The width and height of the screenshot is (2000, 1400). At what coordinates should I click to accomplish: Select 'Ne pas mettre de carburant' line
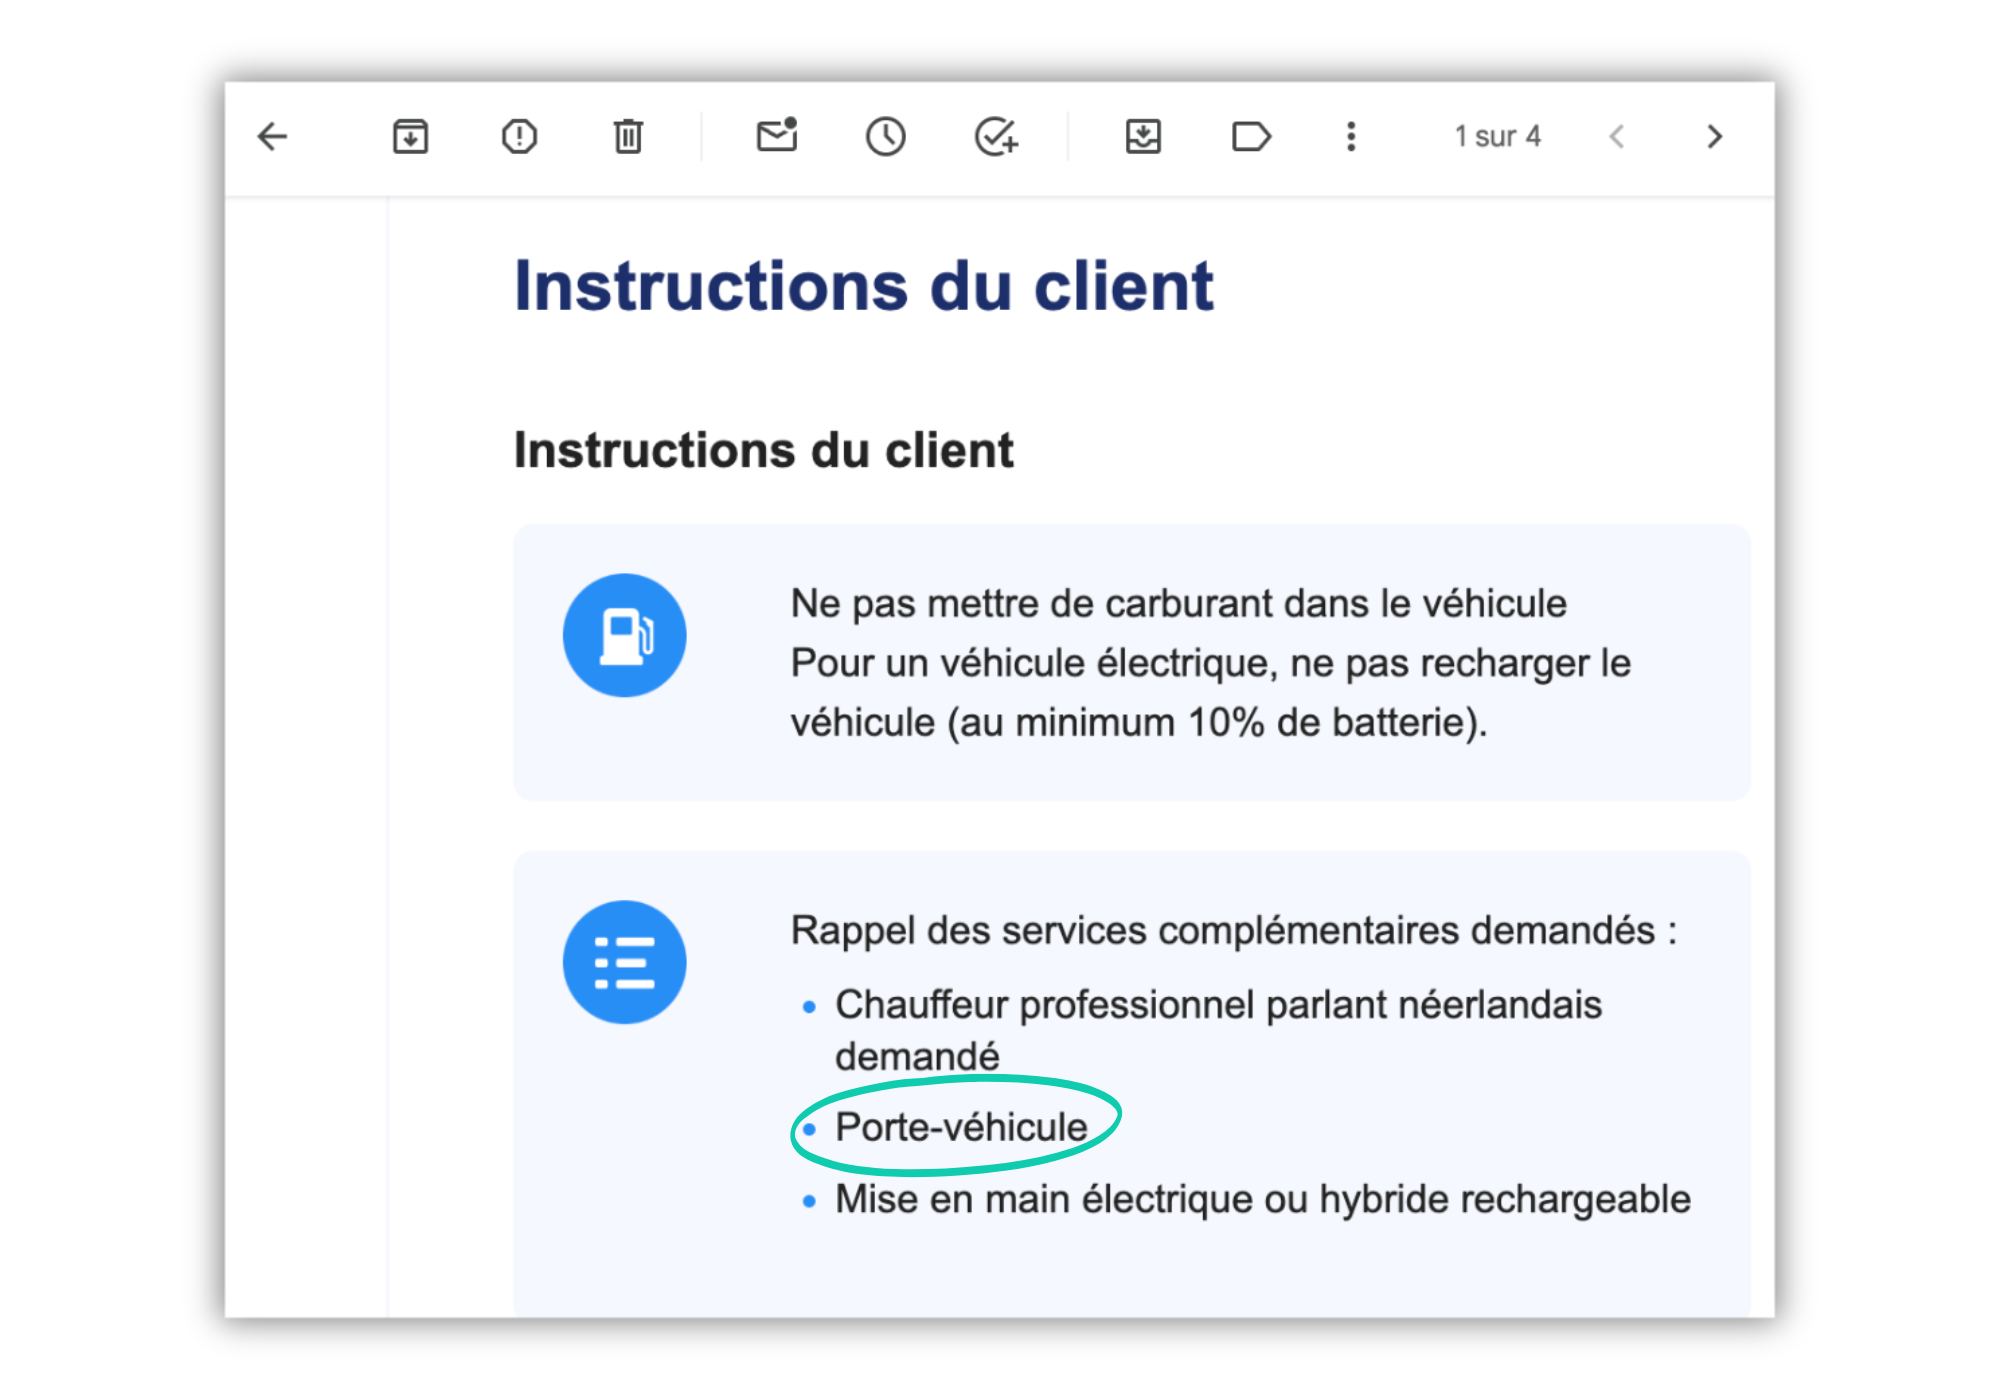coord(1178,604)
